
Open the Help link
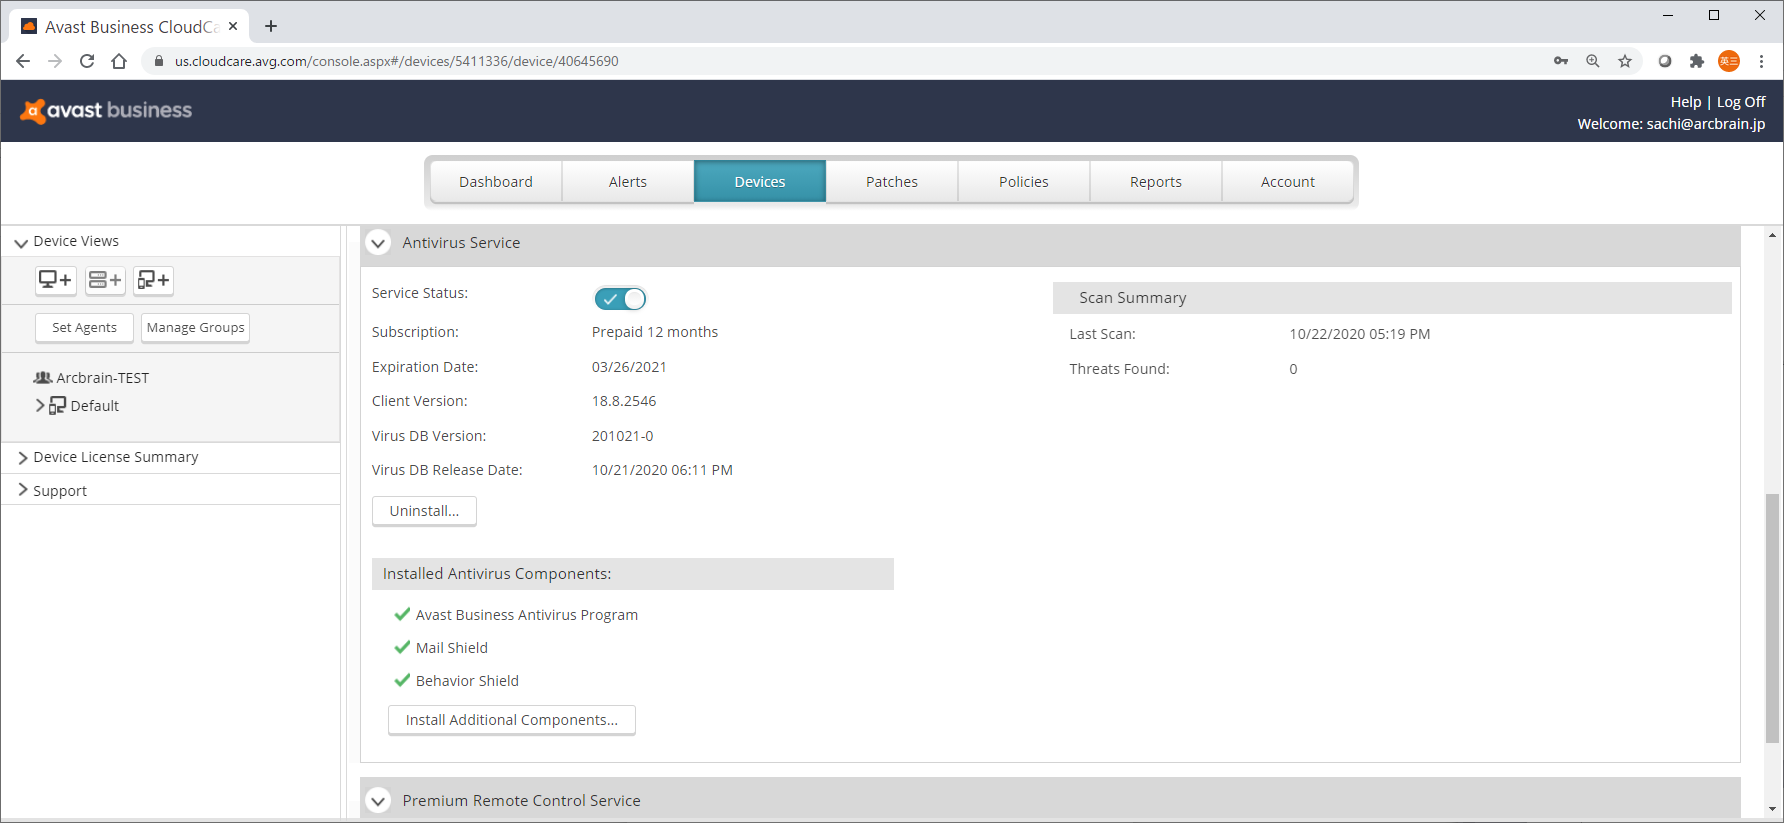click(x=1686, y=102)
